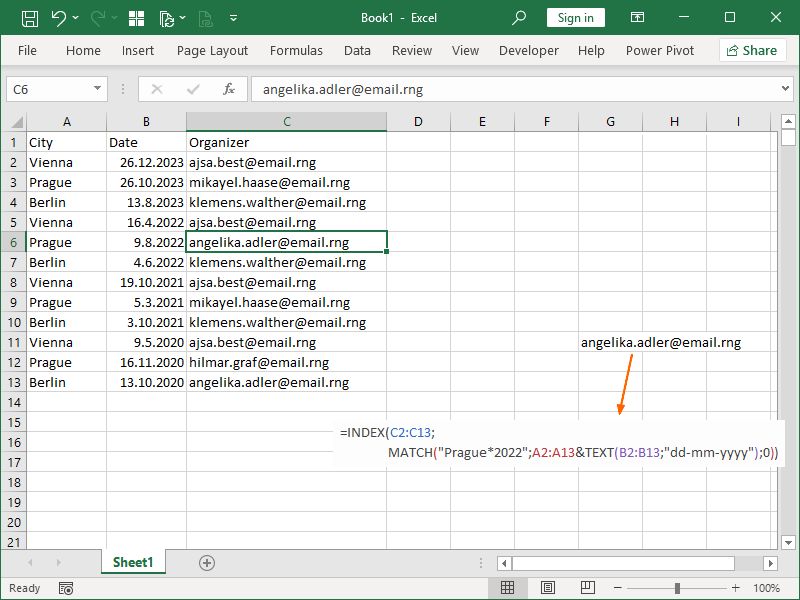
Task: Select the View tab
Action: click(465, 51)
